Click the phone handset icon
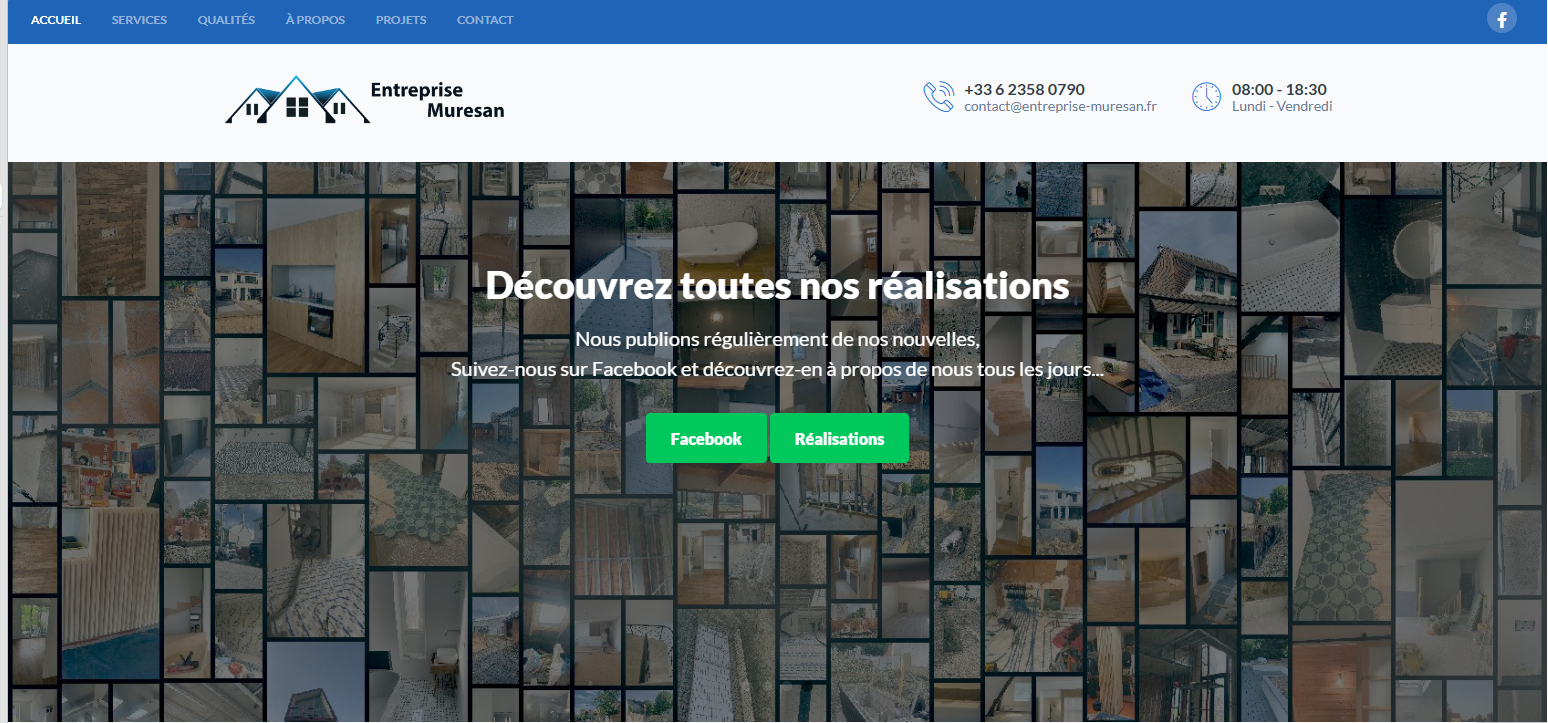The image size is (1548, 723). coord(938,97)
